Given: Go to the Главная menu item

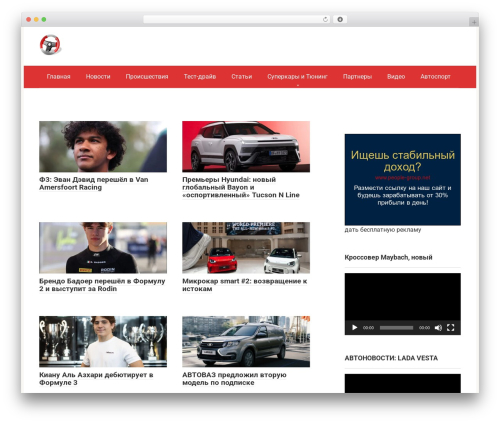Looking at the screenshot, I should (58, 77).
